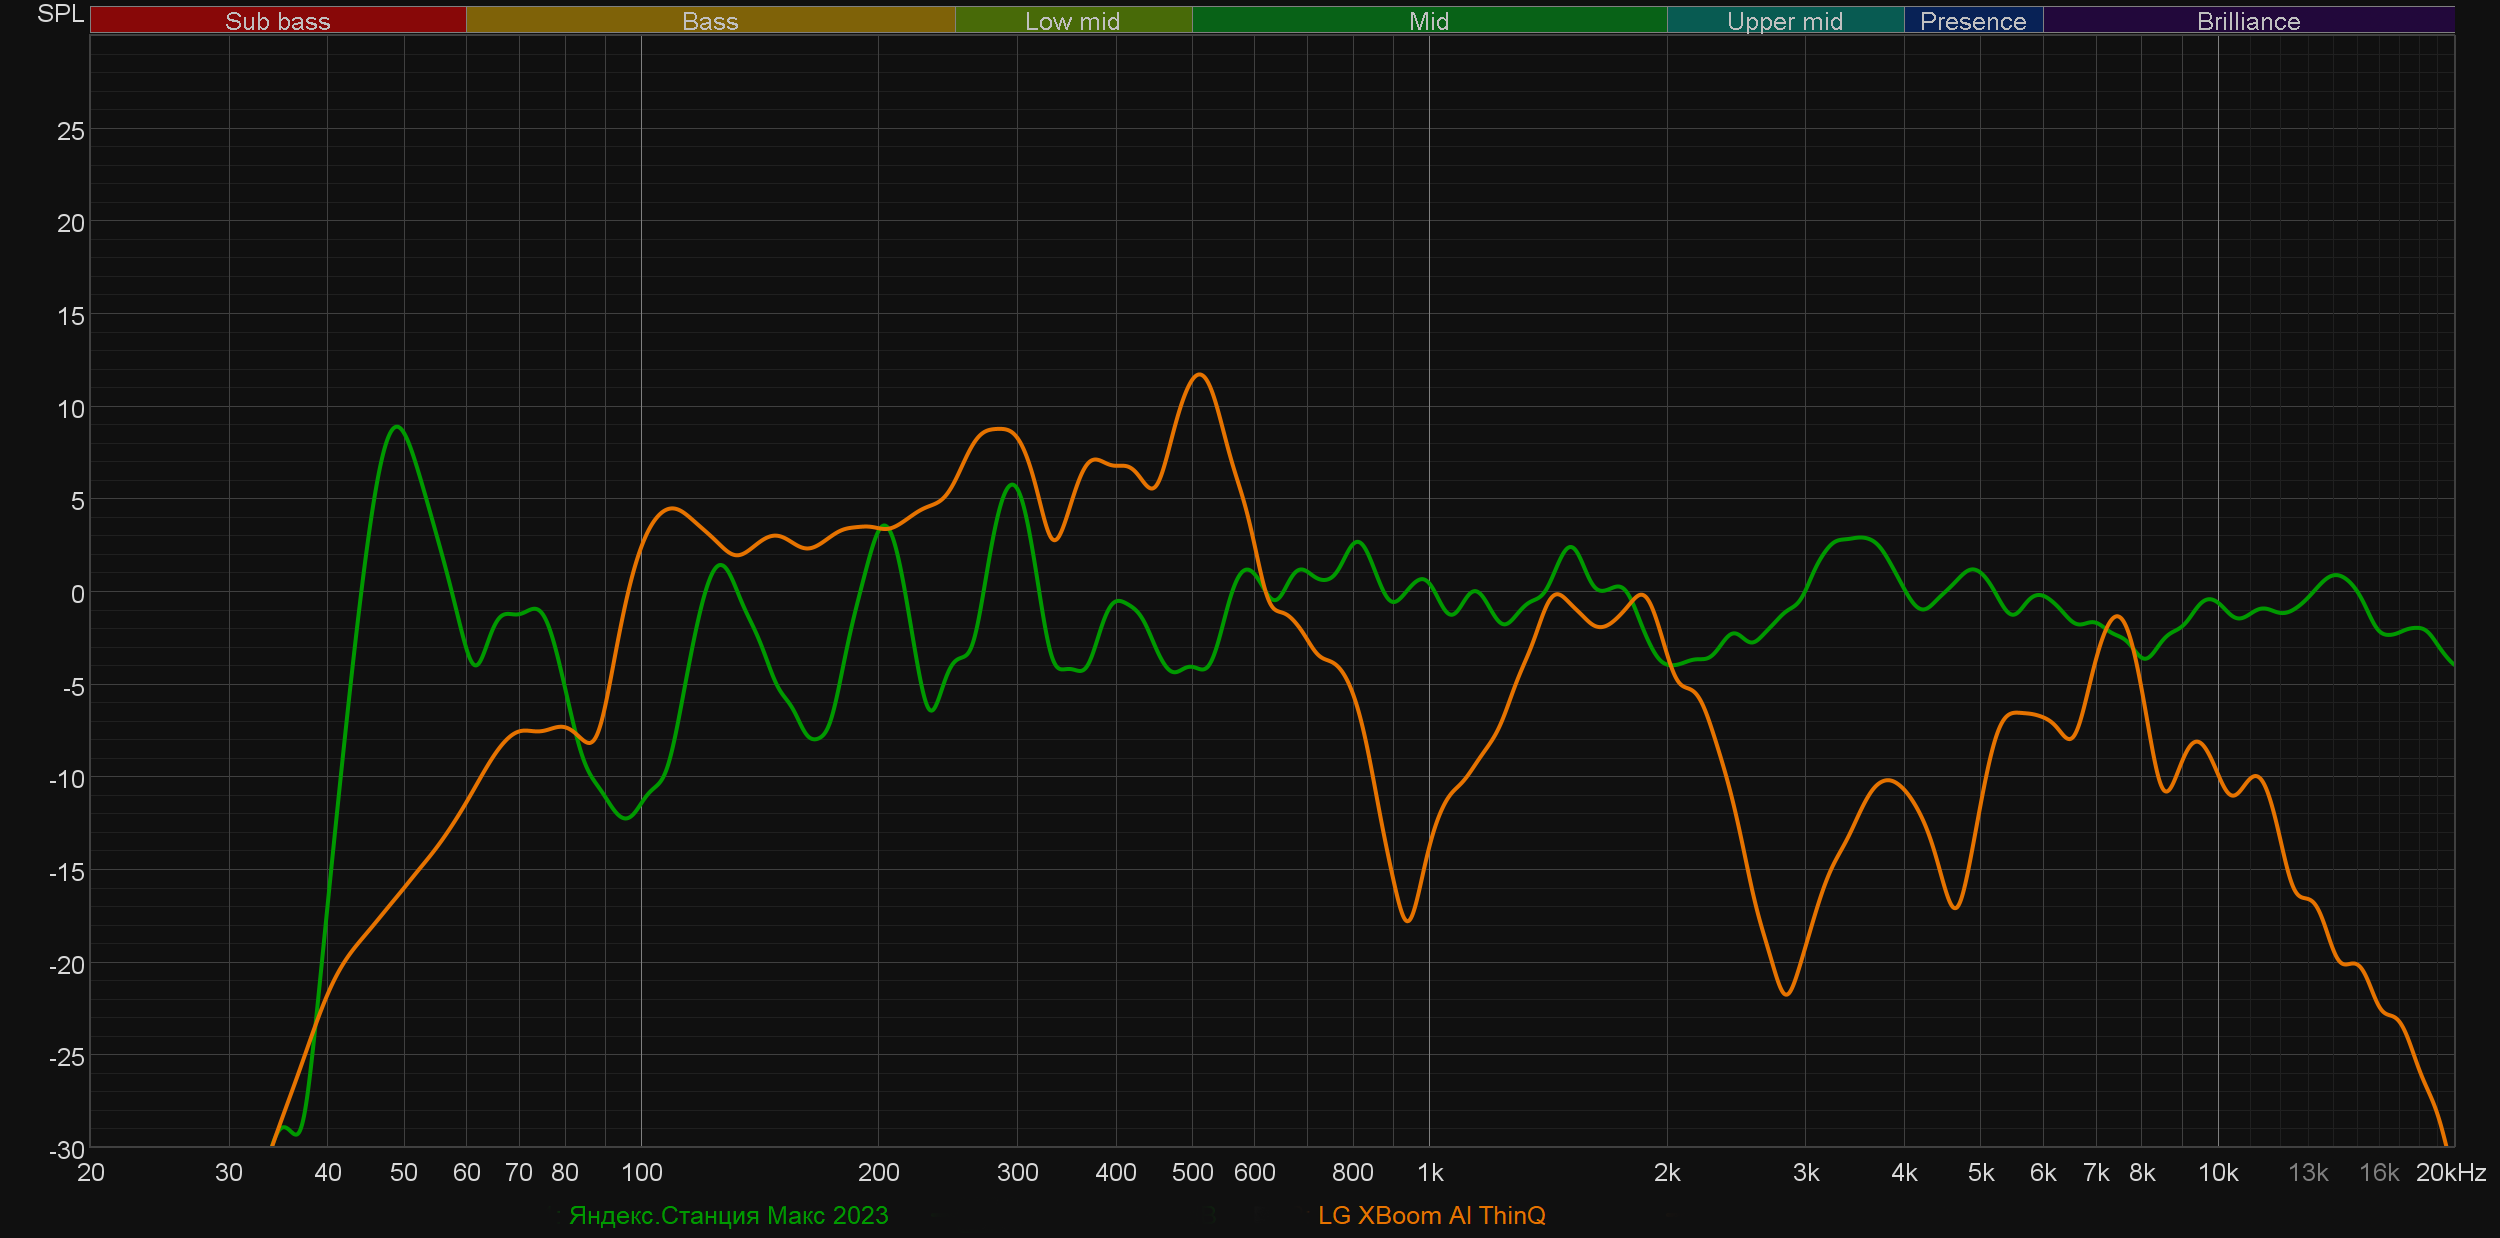Select the Presence band header
Screen dimensions: 2500x1238
1973,21
